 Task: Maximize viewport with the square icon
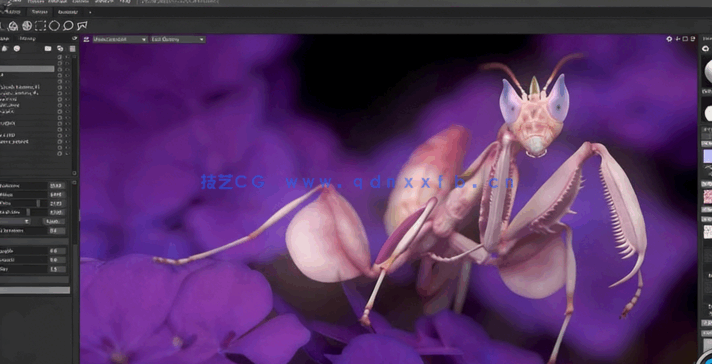tap(685, 39)
